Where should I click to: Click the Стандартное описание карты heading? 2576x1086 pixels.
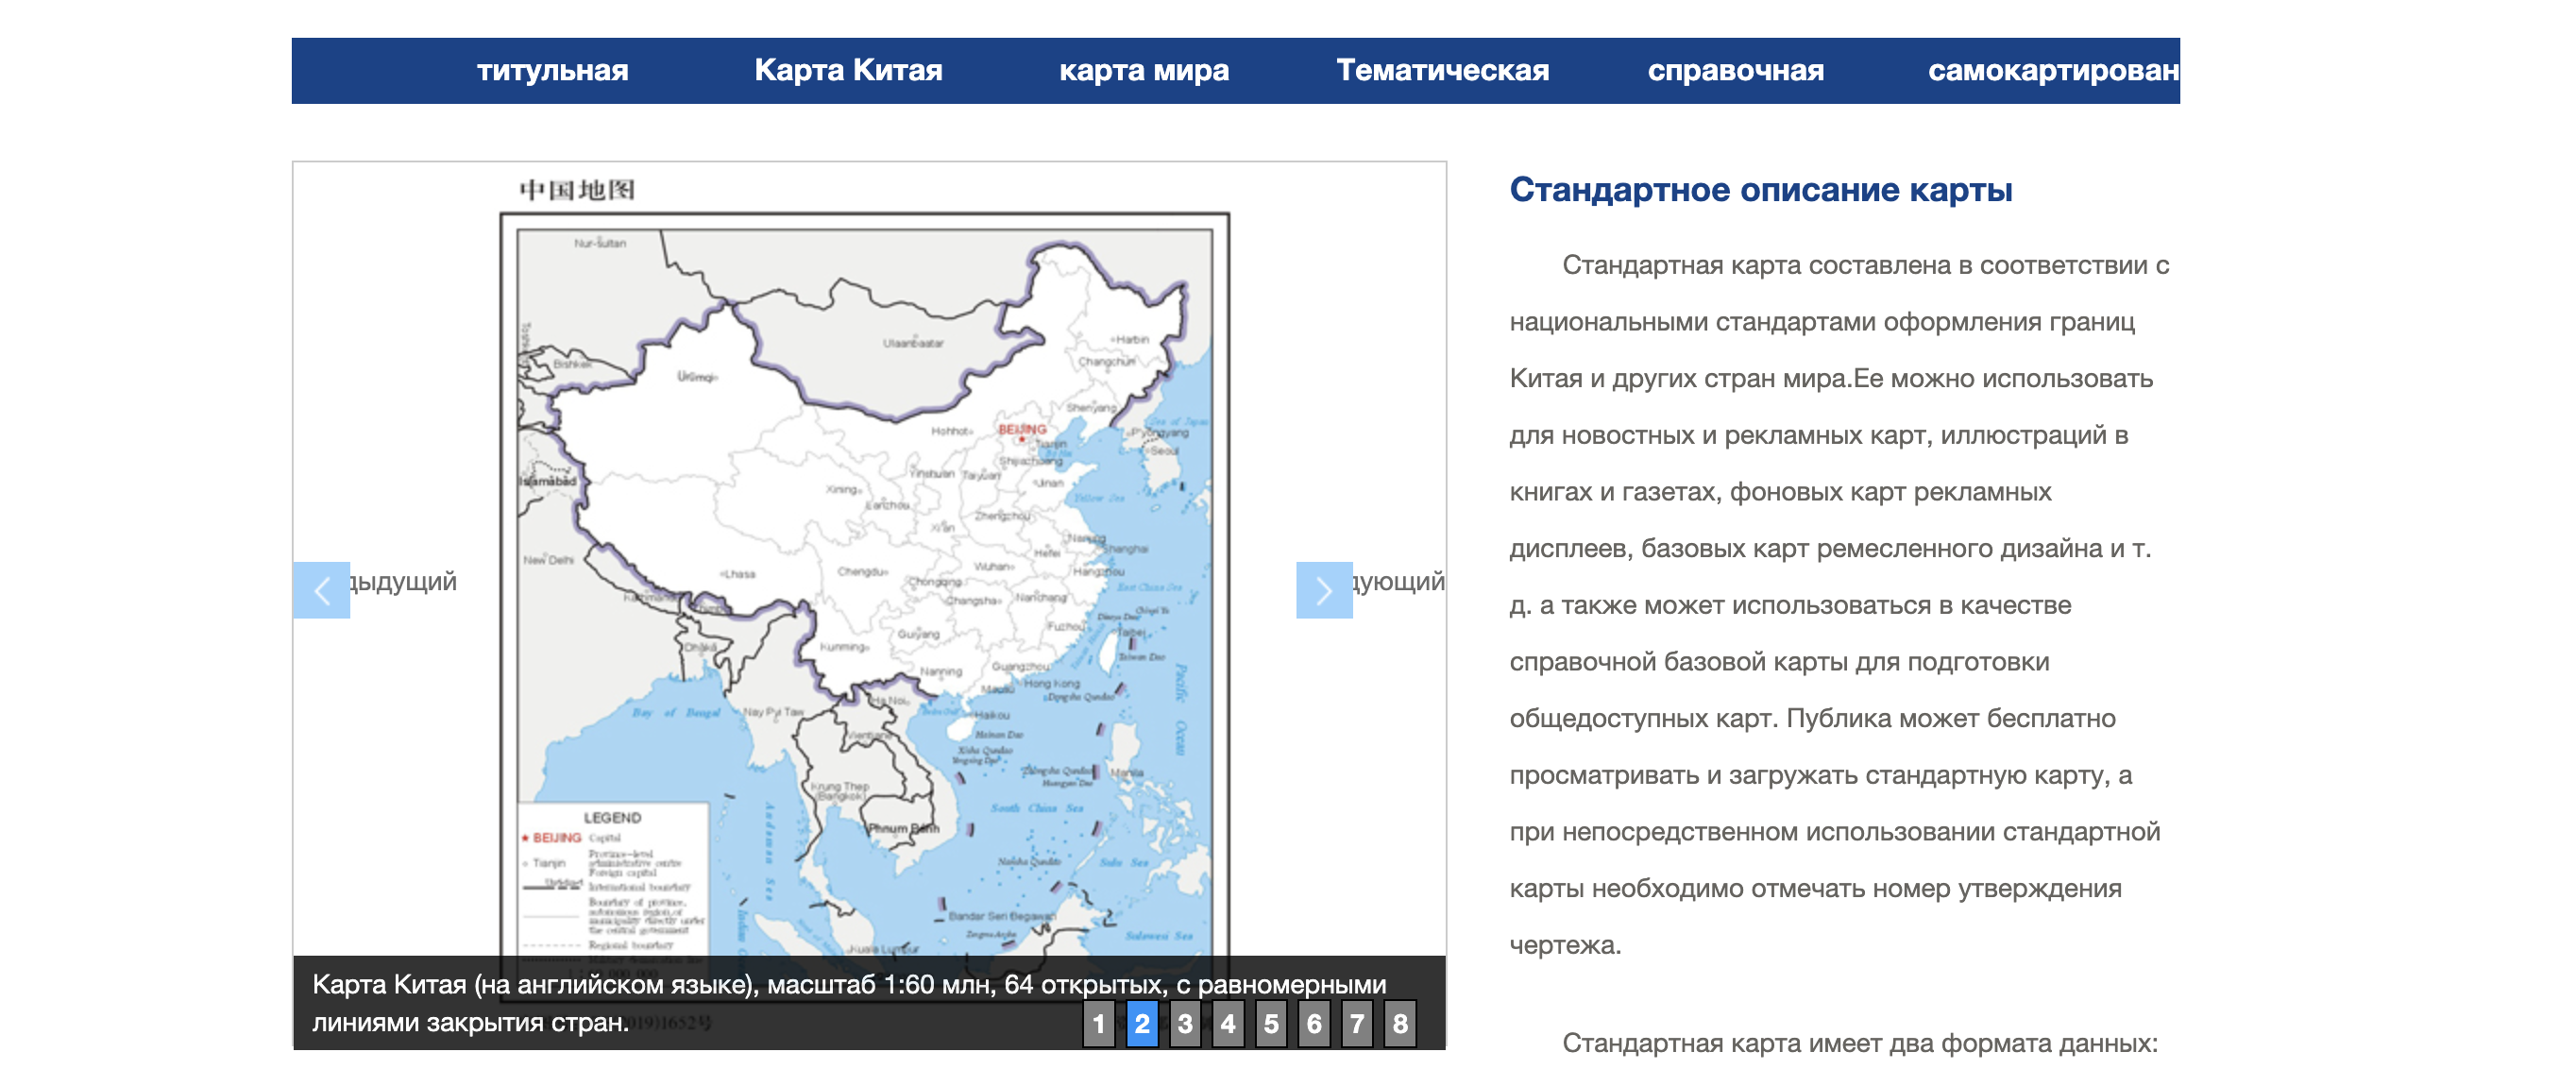[1760, 189]
